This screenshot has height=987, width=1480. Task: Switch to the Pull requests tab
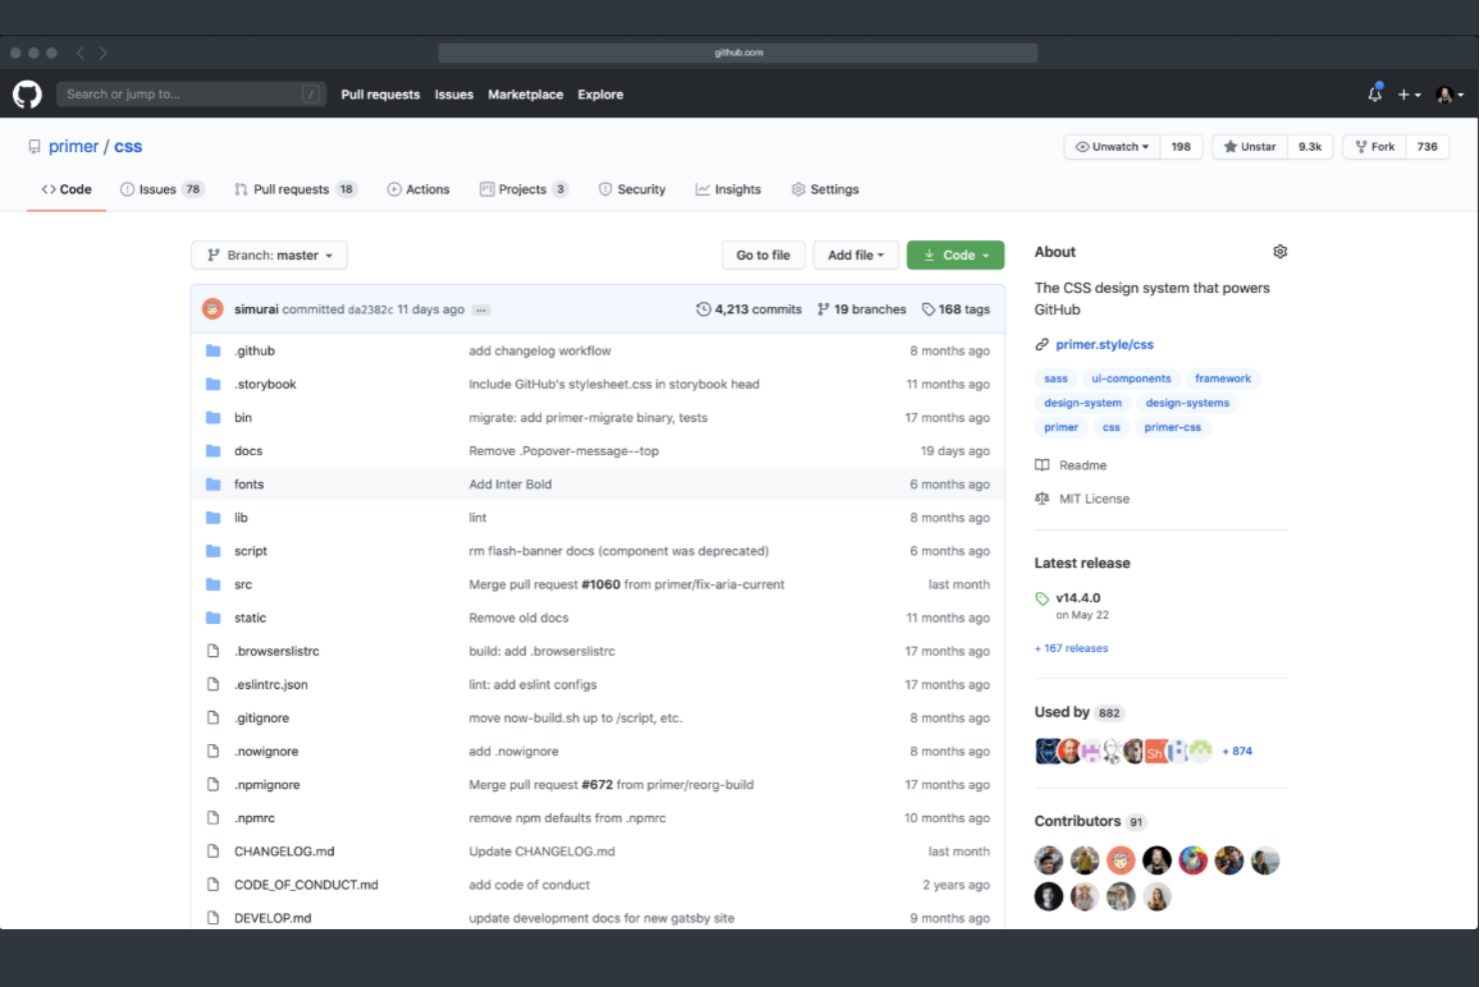[x=291, y=189]
